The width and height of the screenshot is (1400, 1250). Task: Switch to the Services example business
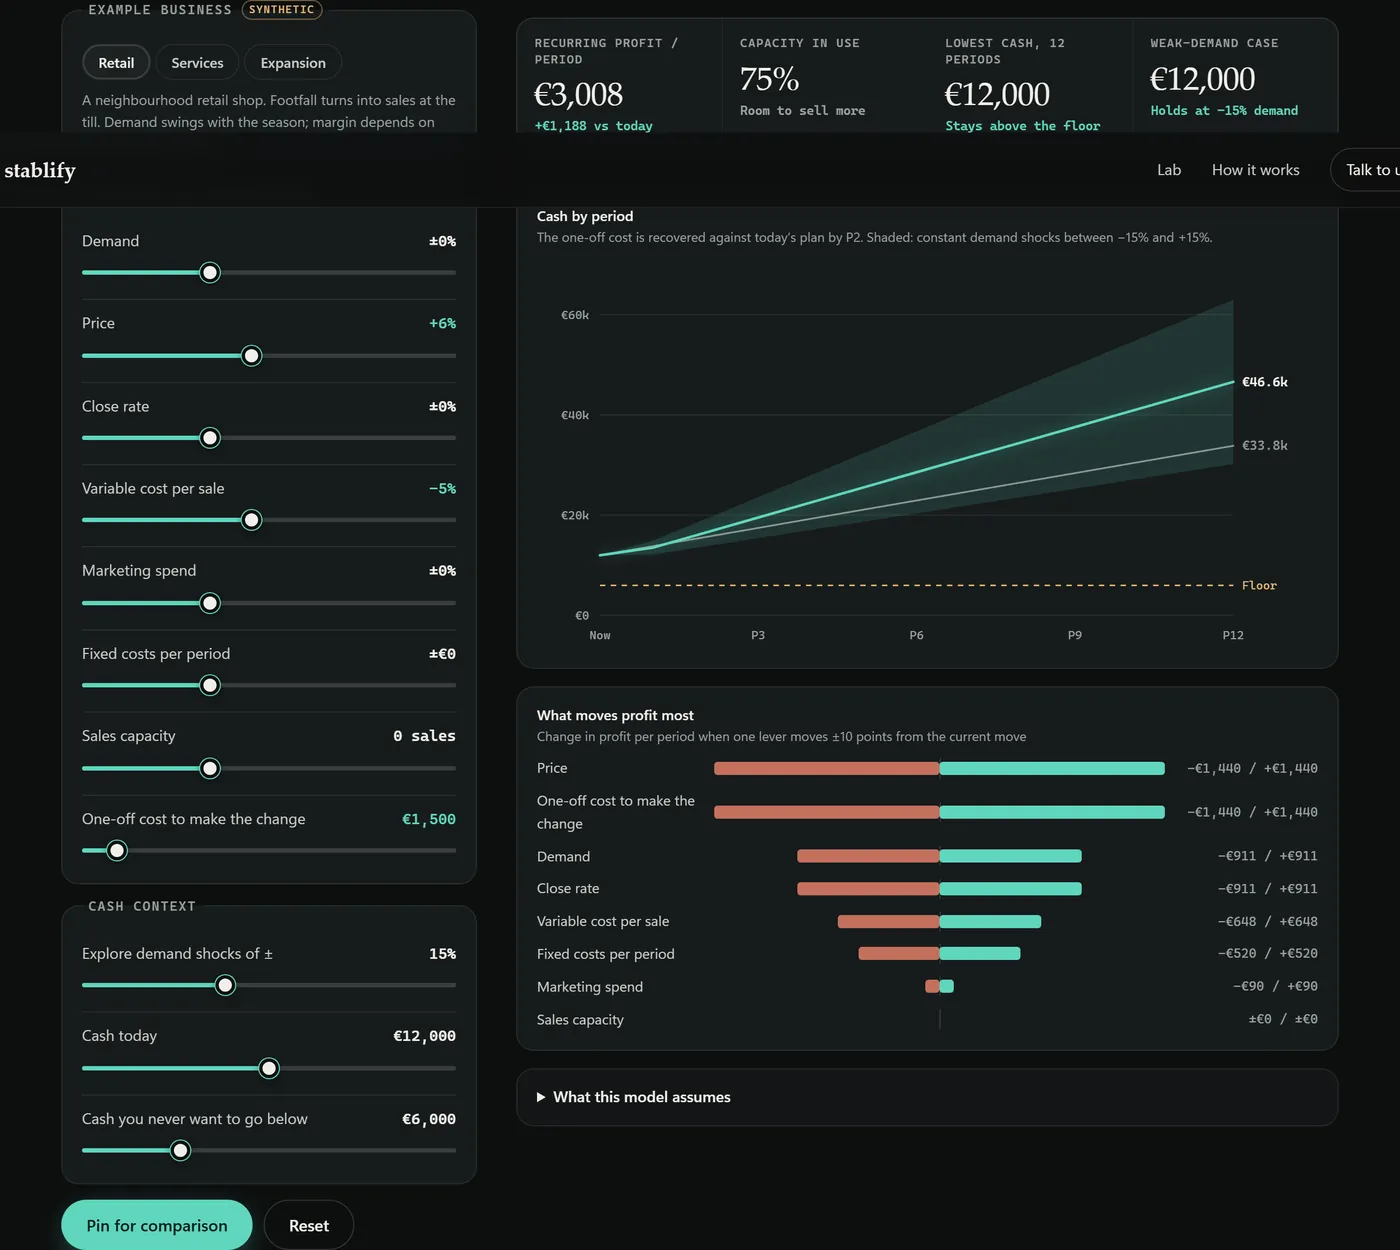(x=197, y=63)
